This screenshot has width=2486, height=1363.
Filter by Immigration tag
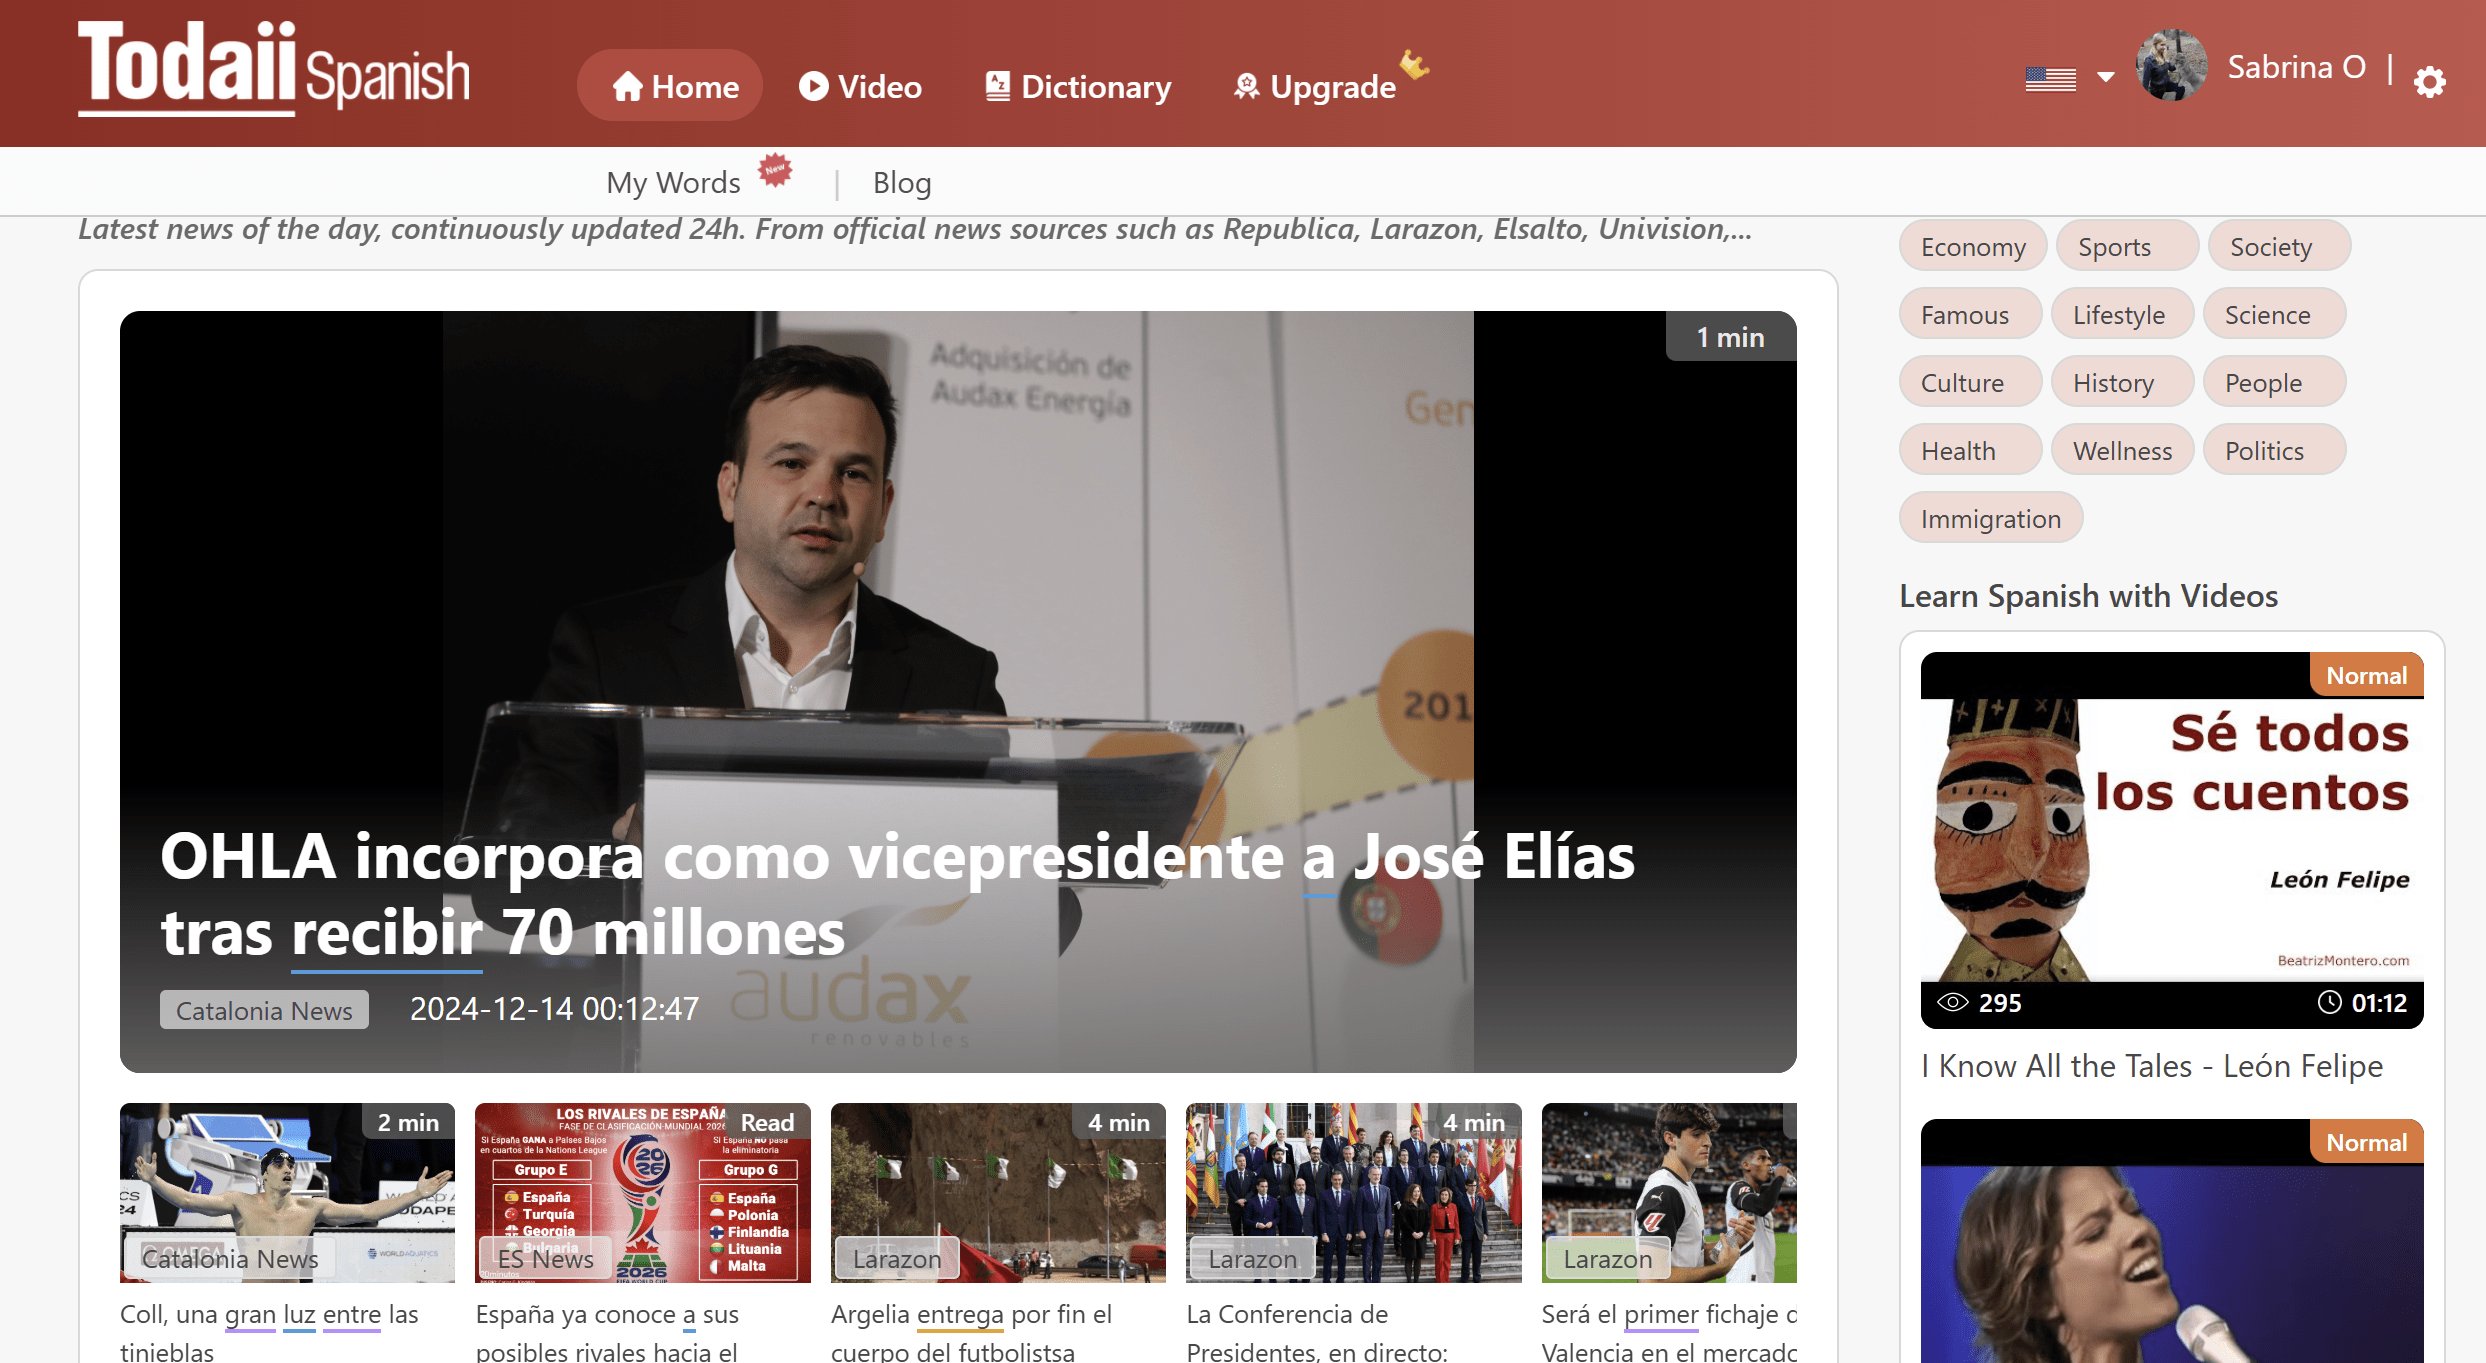point(1991,518)
